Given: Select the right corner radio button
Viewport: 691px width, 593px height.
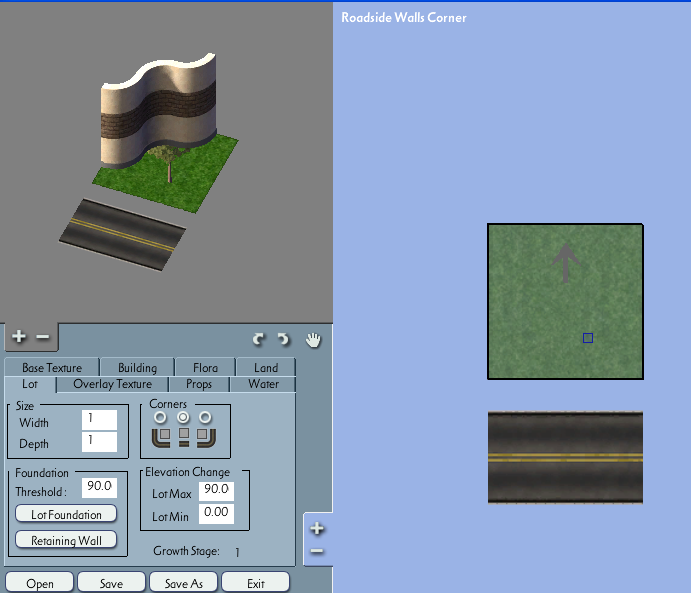Looking at the screenshot, I should (x=205, y=417).
